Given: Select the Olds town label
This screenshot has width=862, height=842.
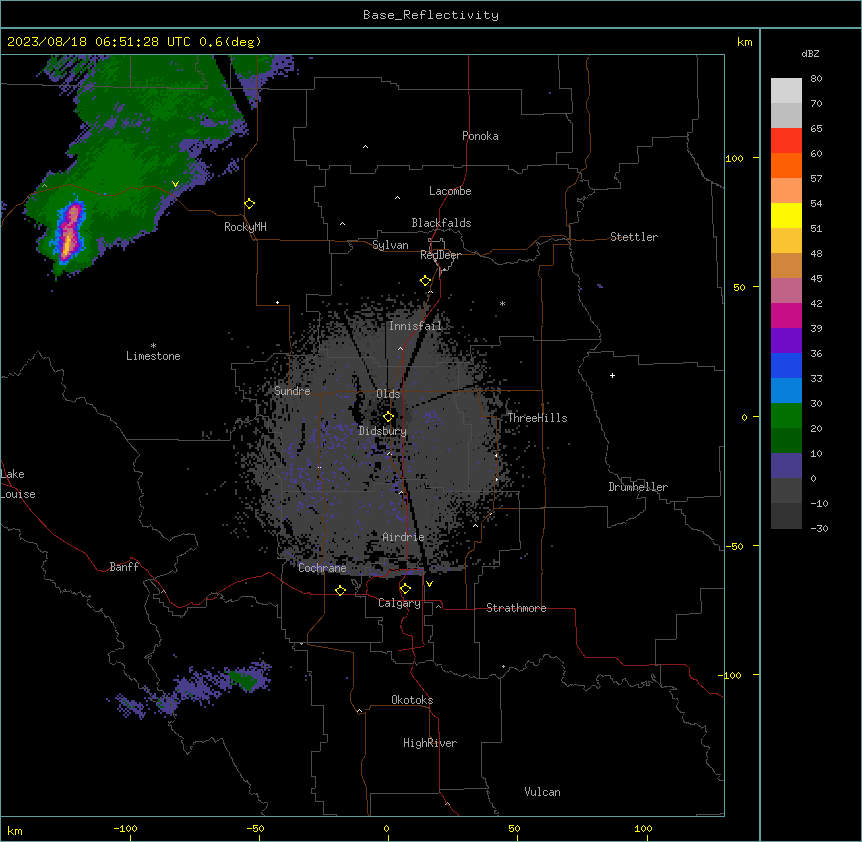Looking at the screenshot, I should click(x=388, y=394).
